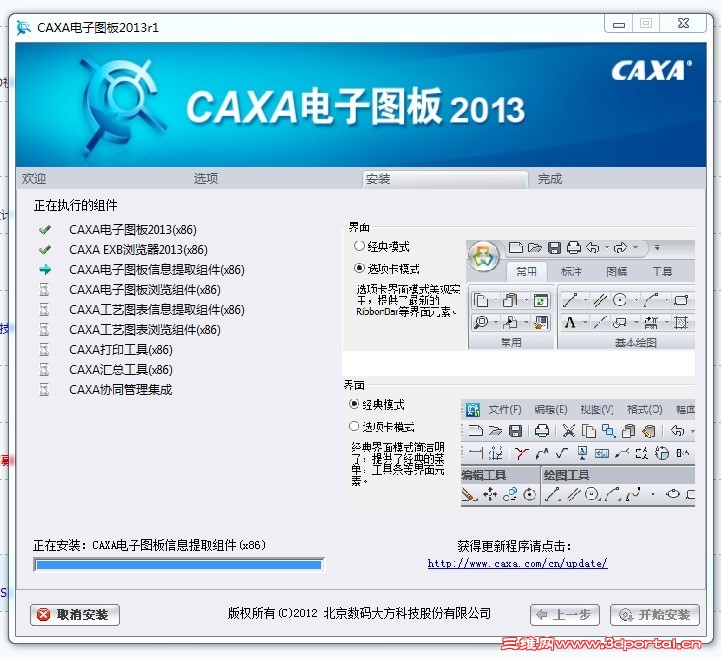Expand the Circle tool dropdown arrow in ribbon preview

pos(636,301)
